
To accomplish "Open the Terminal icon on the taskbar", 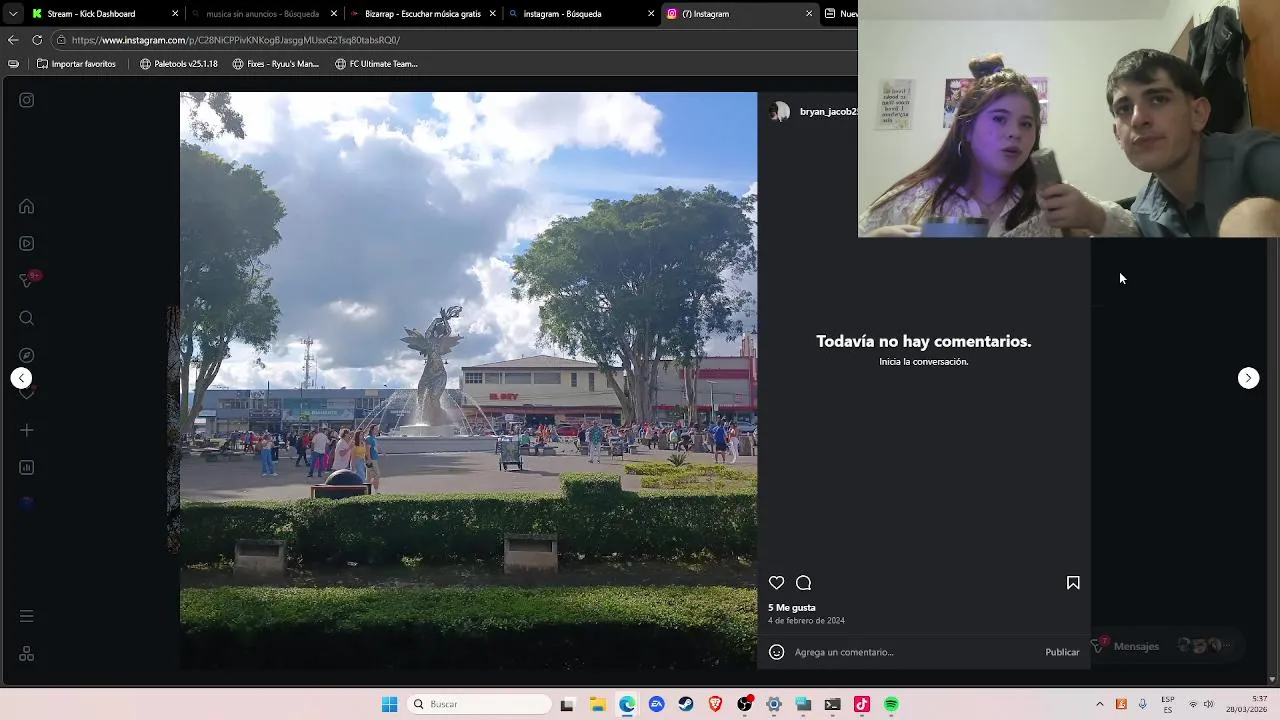I will (832, 704).
